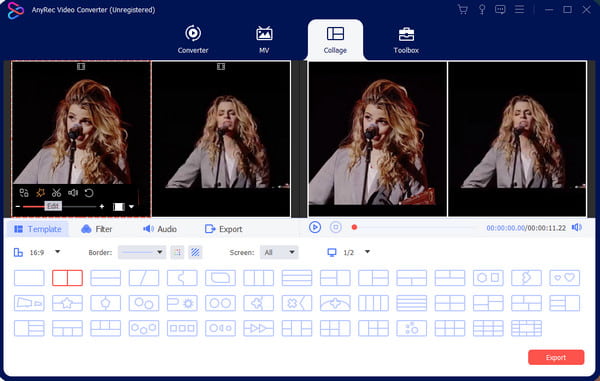
Task: Mute the preview volume speaker
Action: (577, 227)
